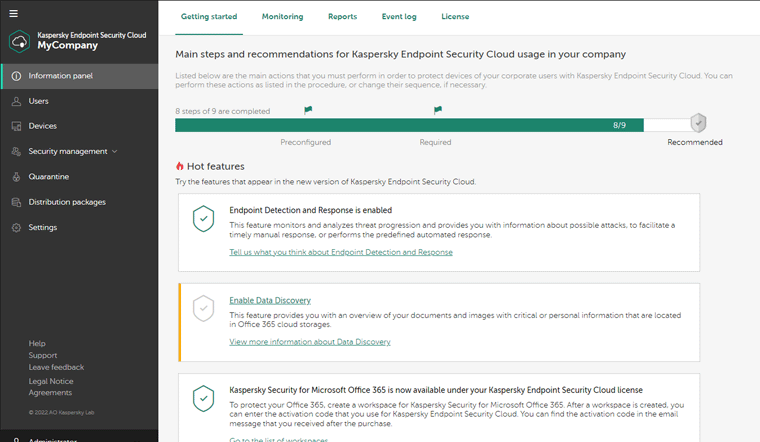Image resolution: width=760 pixels, height=442 pixels.
Task: Click the Required green flag marker
Action: 438,110
